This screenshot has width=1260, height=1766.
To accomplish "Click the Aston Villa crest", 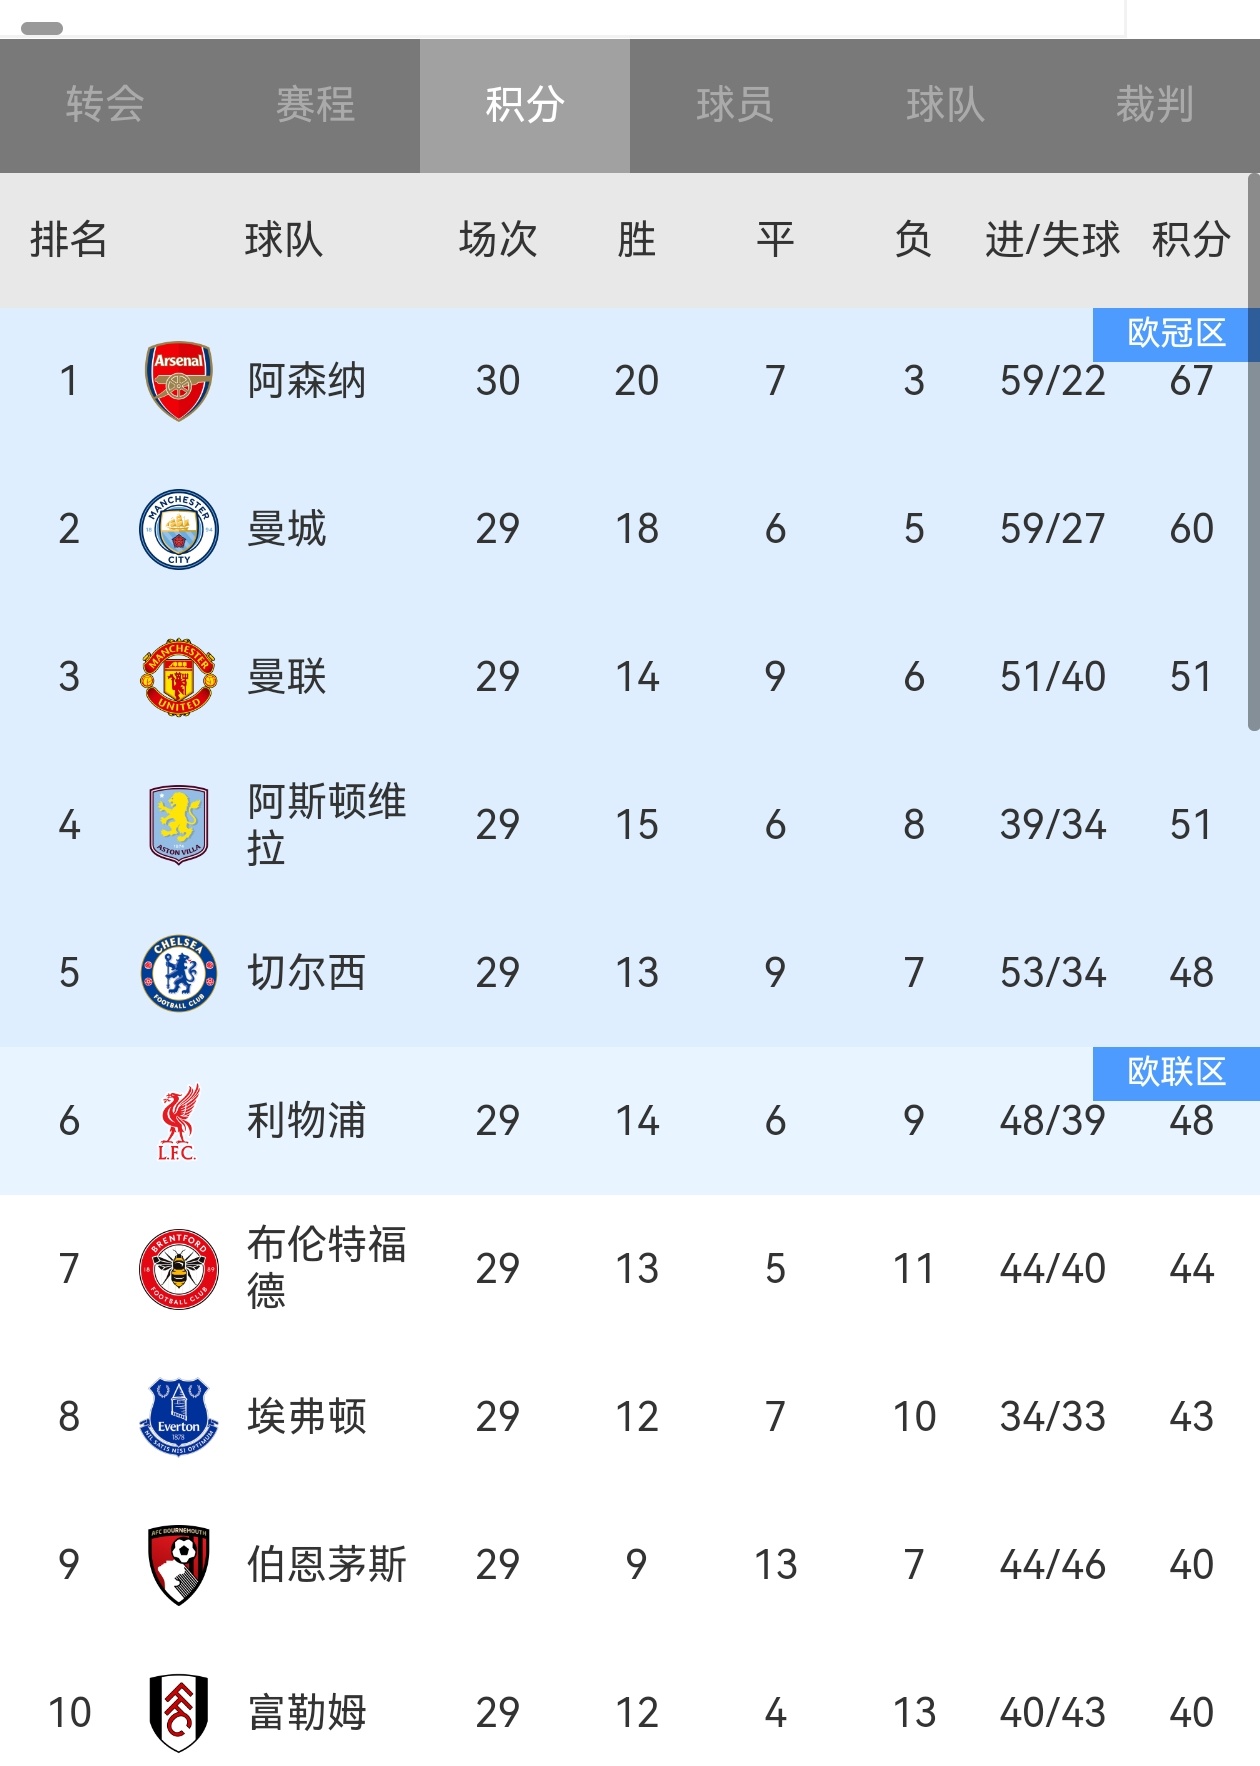I will (x=179, y=825).
